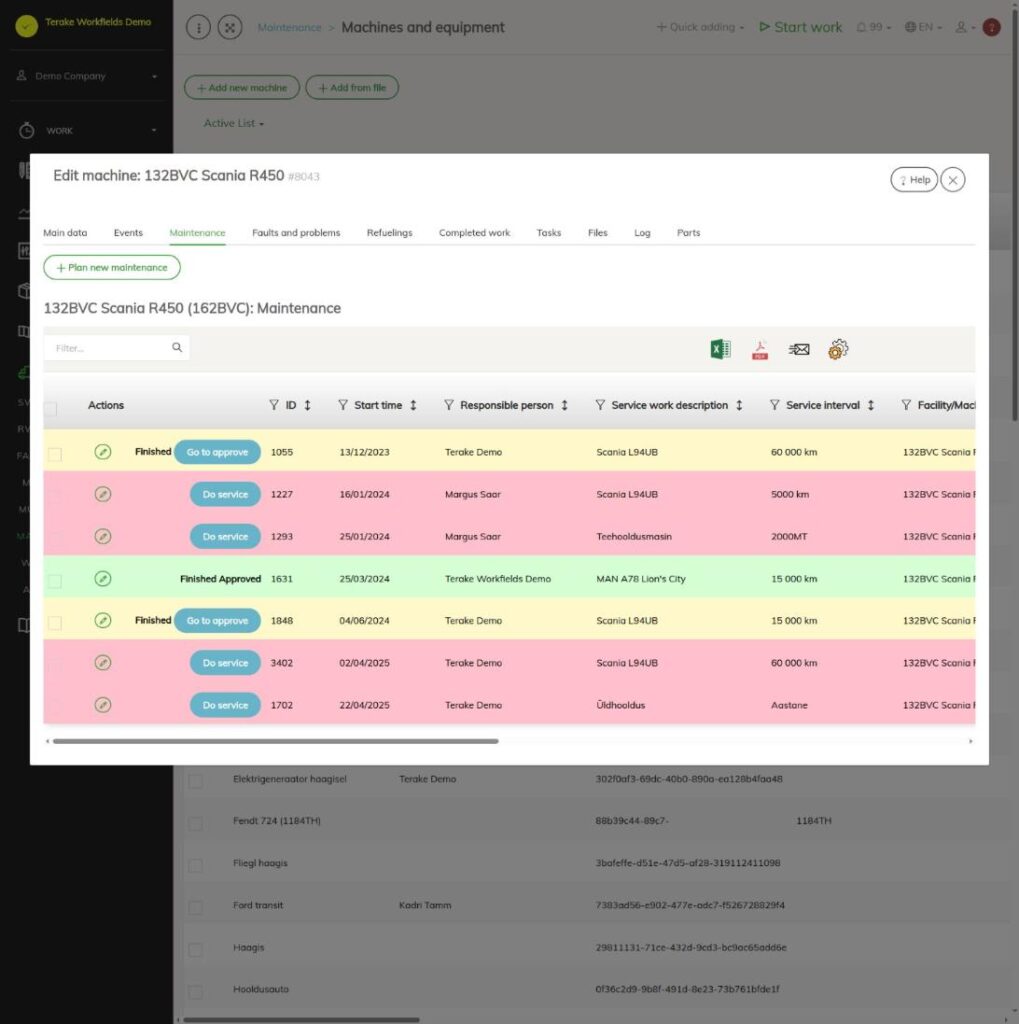Click the Start work button

click(x=800, y=27)
